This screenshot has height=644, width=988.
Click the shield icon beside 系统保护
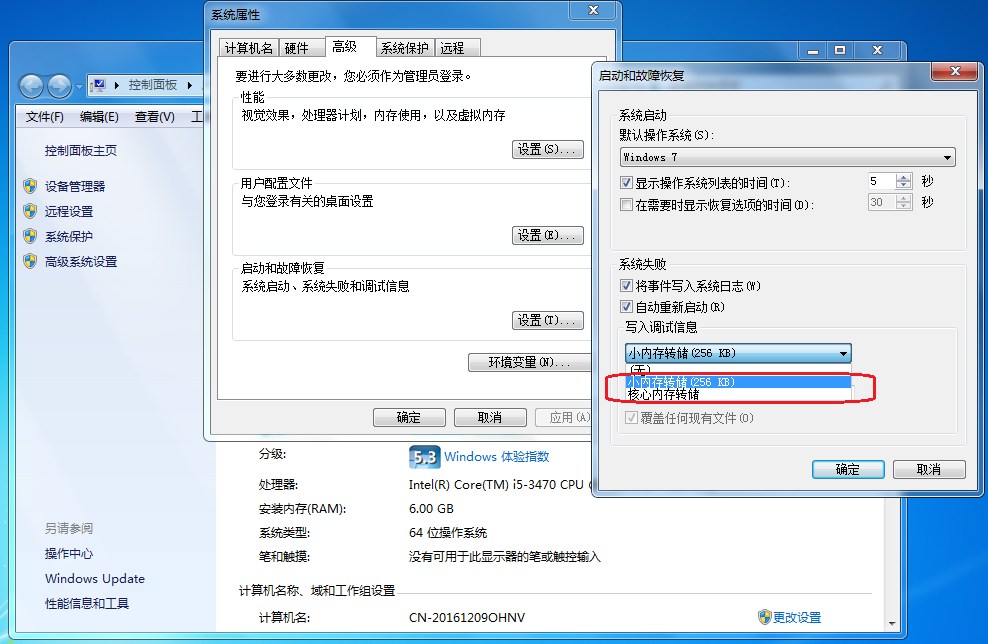tap(30, 236)
